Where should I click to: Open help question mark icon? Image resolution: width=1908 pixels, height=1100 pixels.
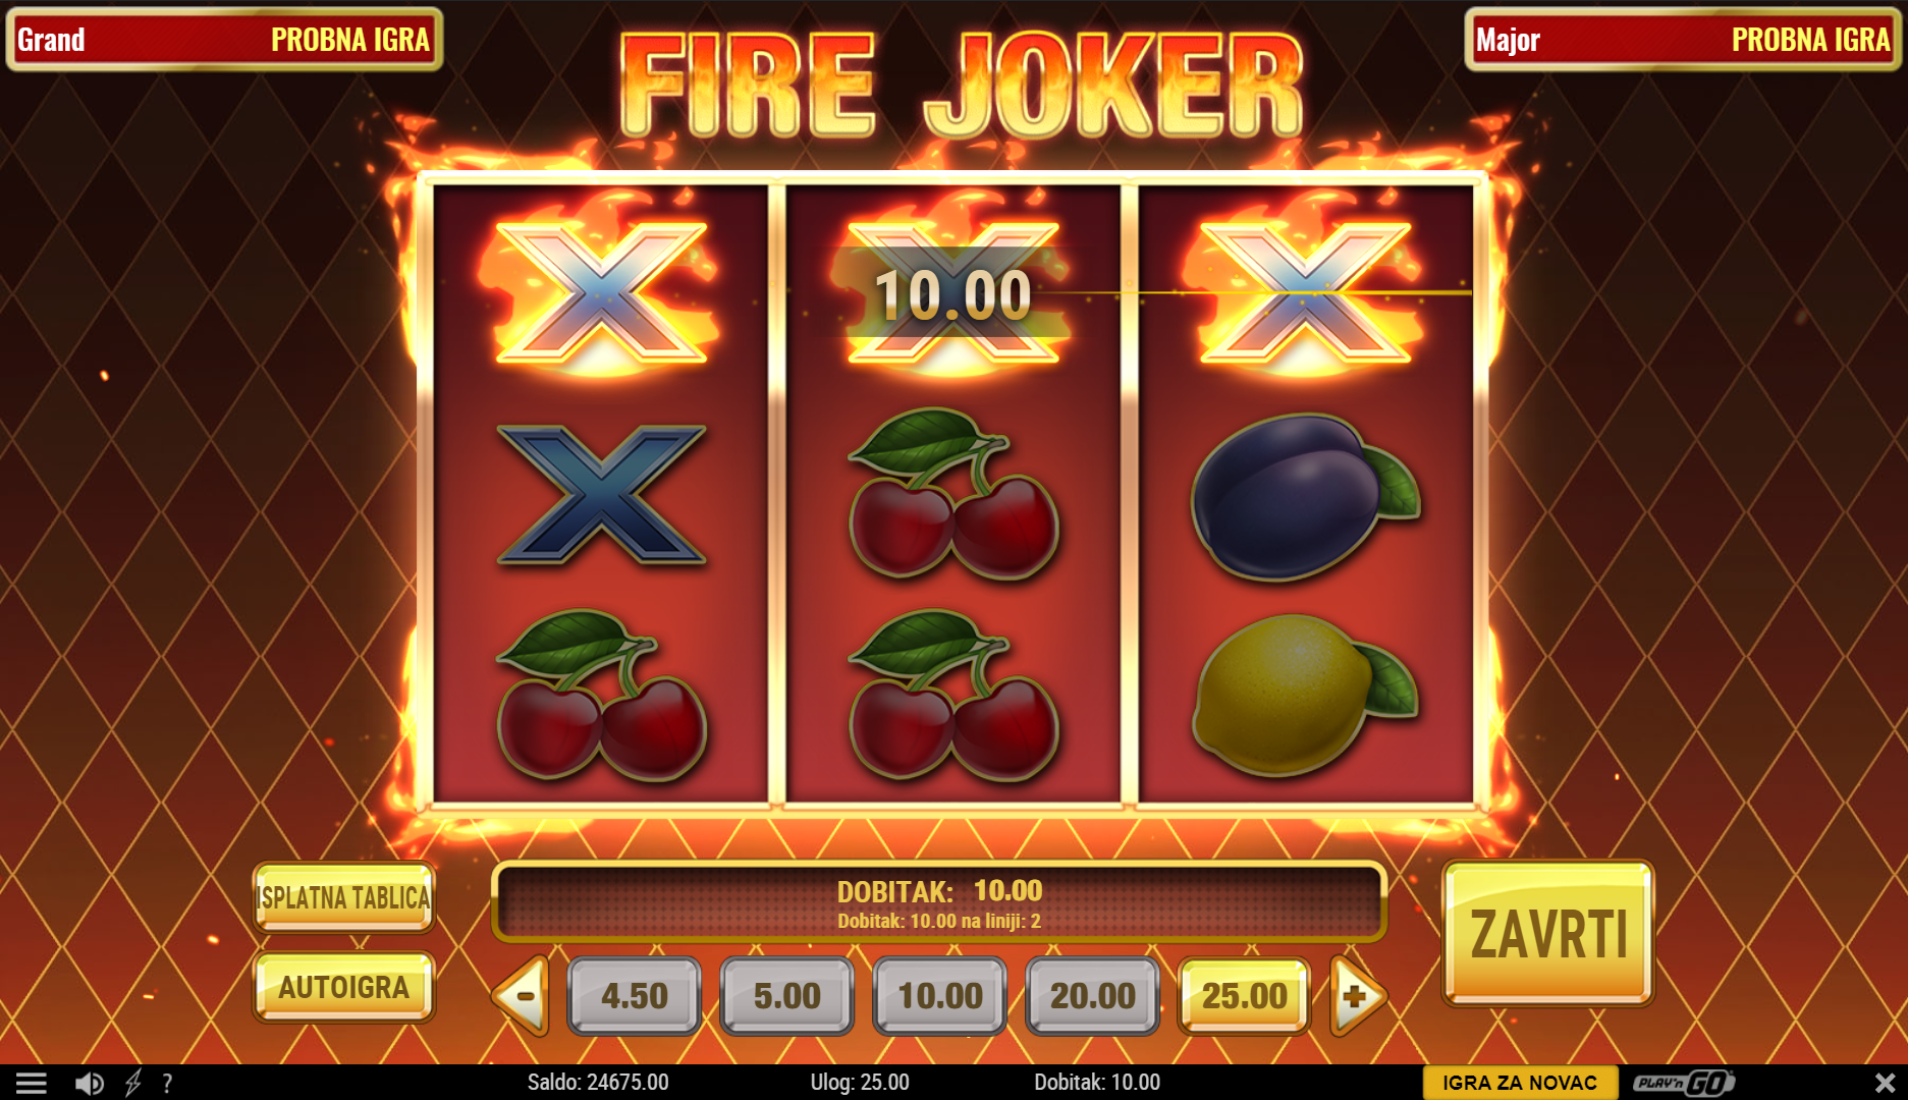(167, 1082)
